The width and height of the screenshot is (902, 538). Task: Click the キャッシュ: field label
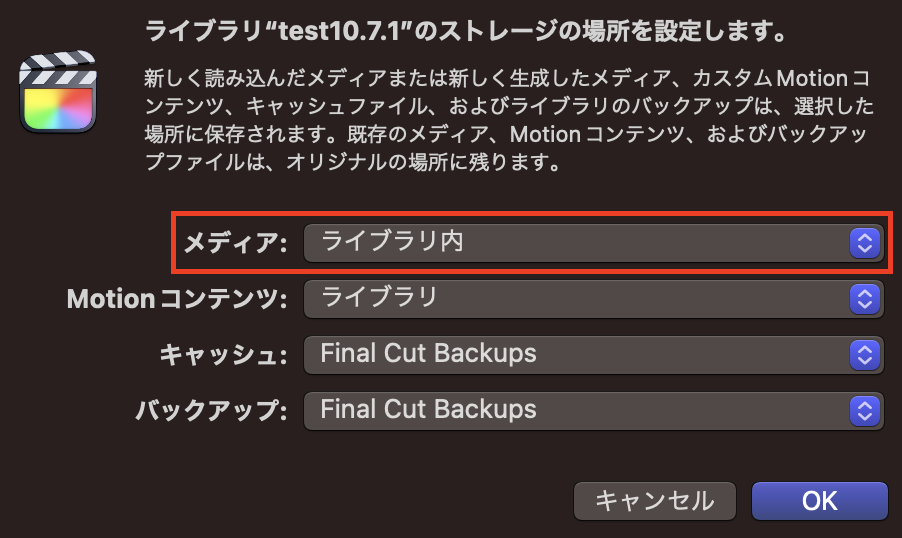223,354
